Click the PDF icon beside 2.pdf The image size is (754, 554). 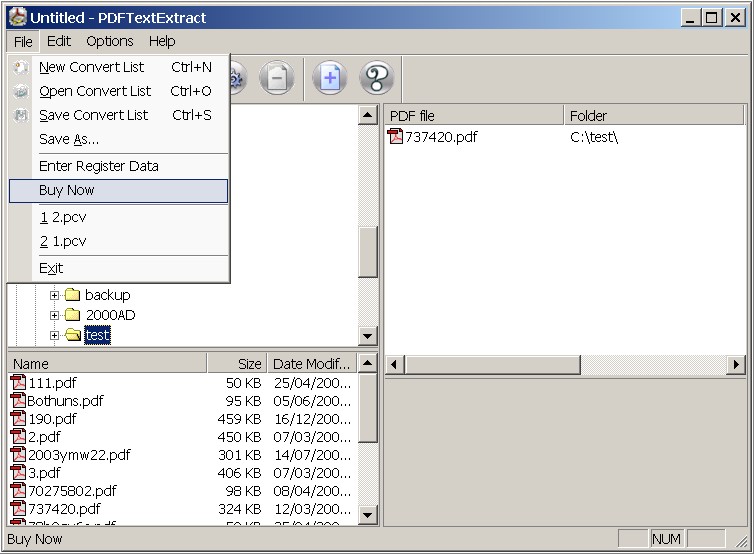click(x=18, y=436)
